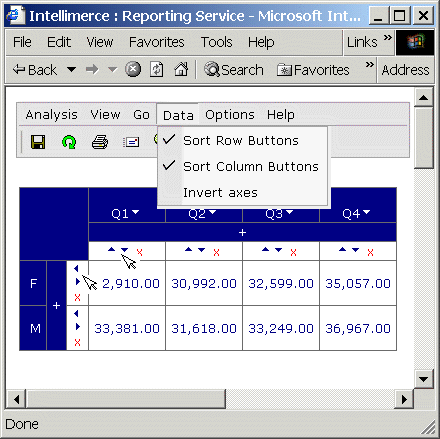Open the Options menu
The height and width of the screenshot is (439, 440).
pyautogui.click(x=230, y=115)
